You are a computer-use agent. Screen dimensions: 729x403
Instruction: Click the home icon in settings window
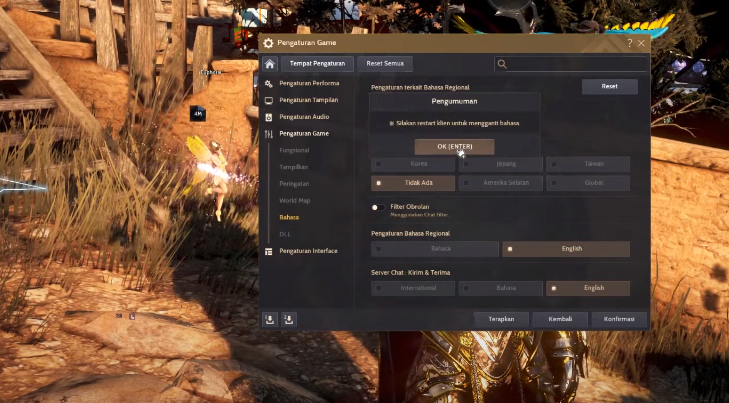(x=270, y=64)
